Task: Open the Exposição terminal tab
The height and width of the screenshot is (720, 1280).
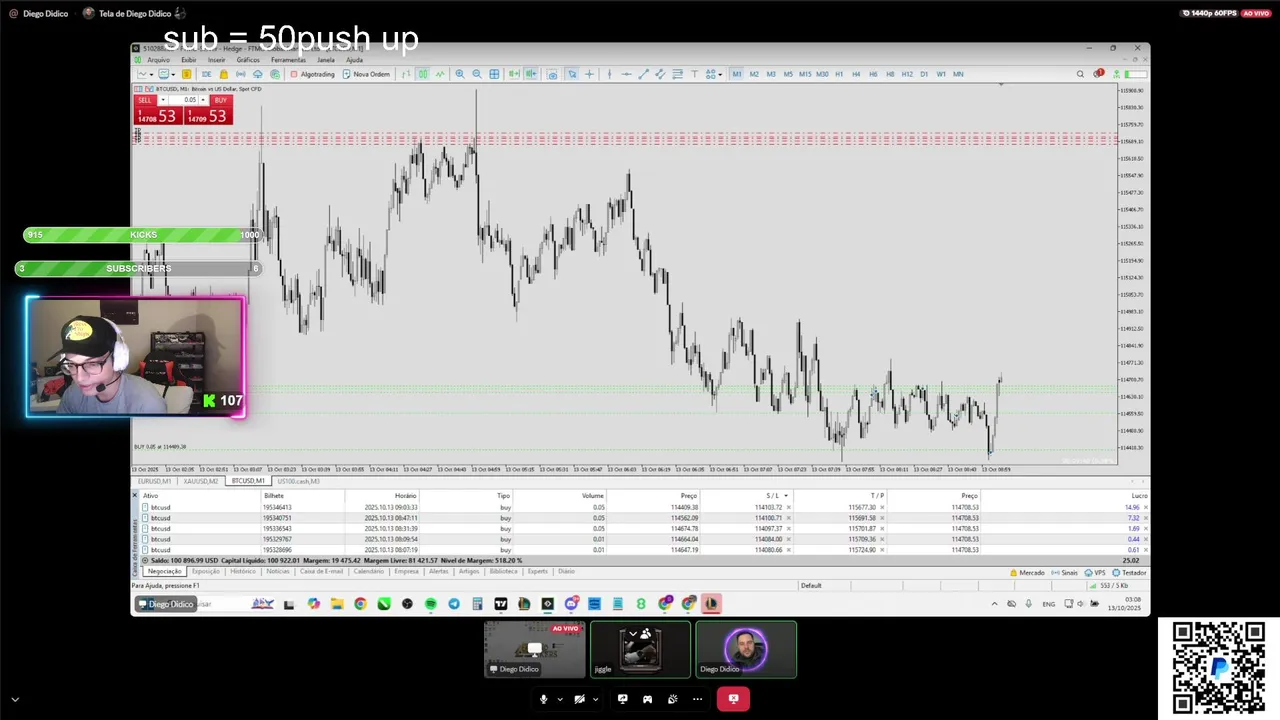Action: click(x=206, y=571)
